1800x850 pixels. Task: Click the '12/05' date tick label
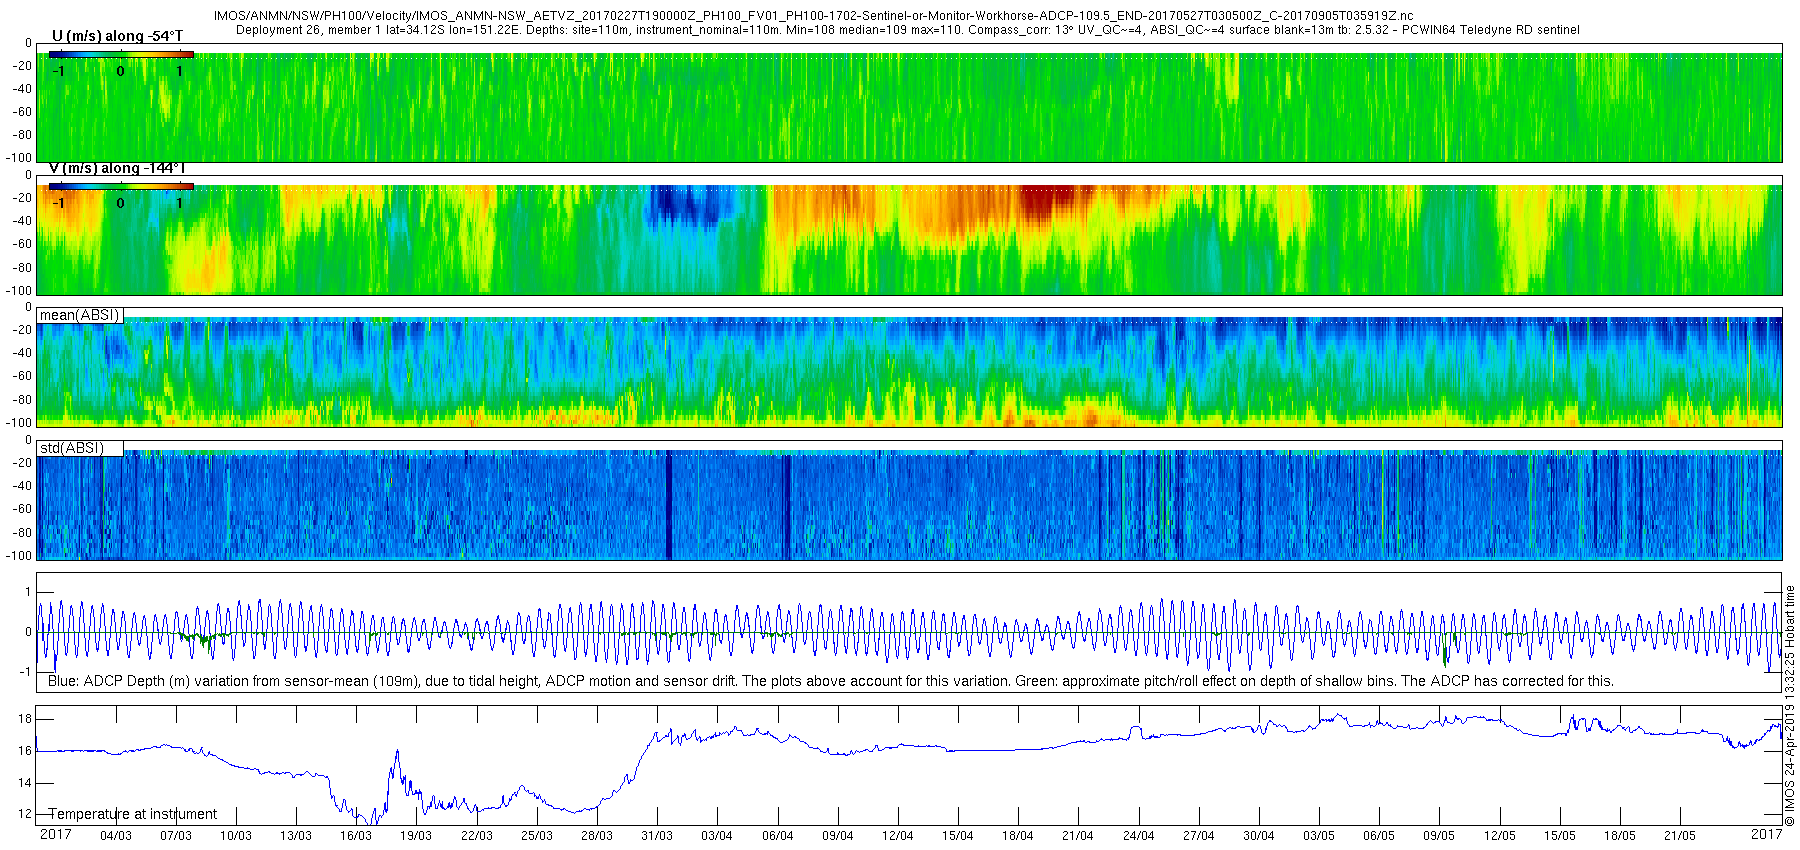click(x=1500, y=836)
